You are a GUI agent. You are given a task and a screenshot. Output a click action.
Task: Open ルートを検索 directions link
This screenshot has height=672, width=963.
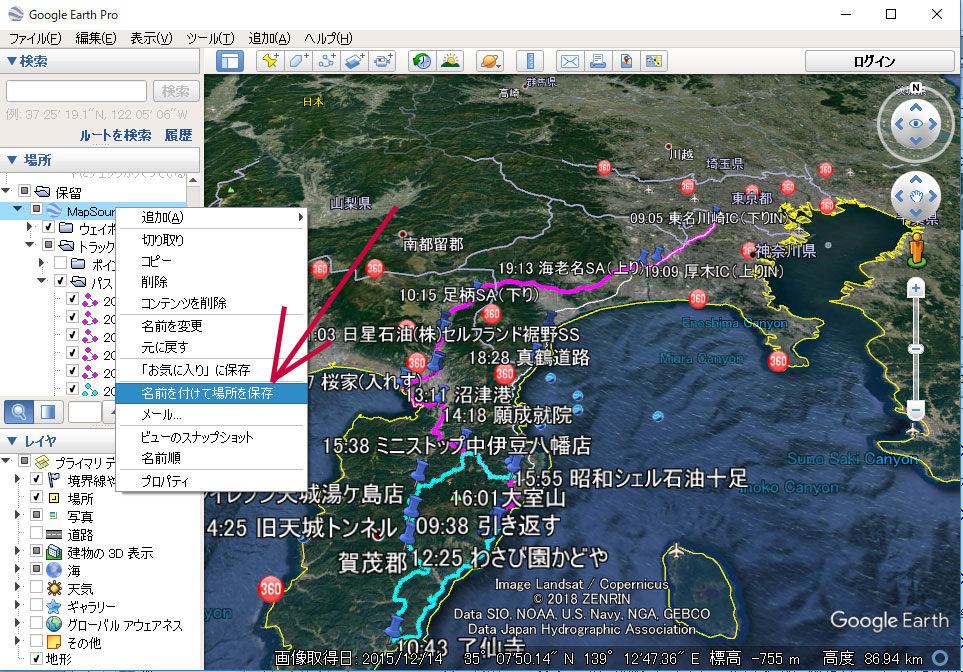[115, 135]
